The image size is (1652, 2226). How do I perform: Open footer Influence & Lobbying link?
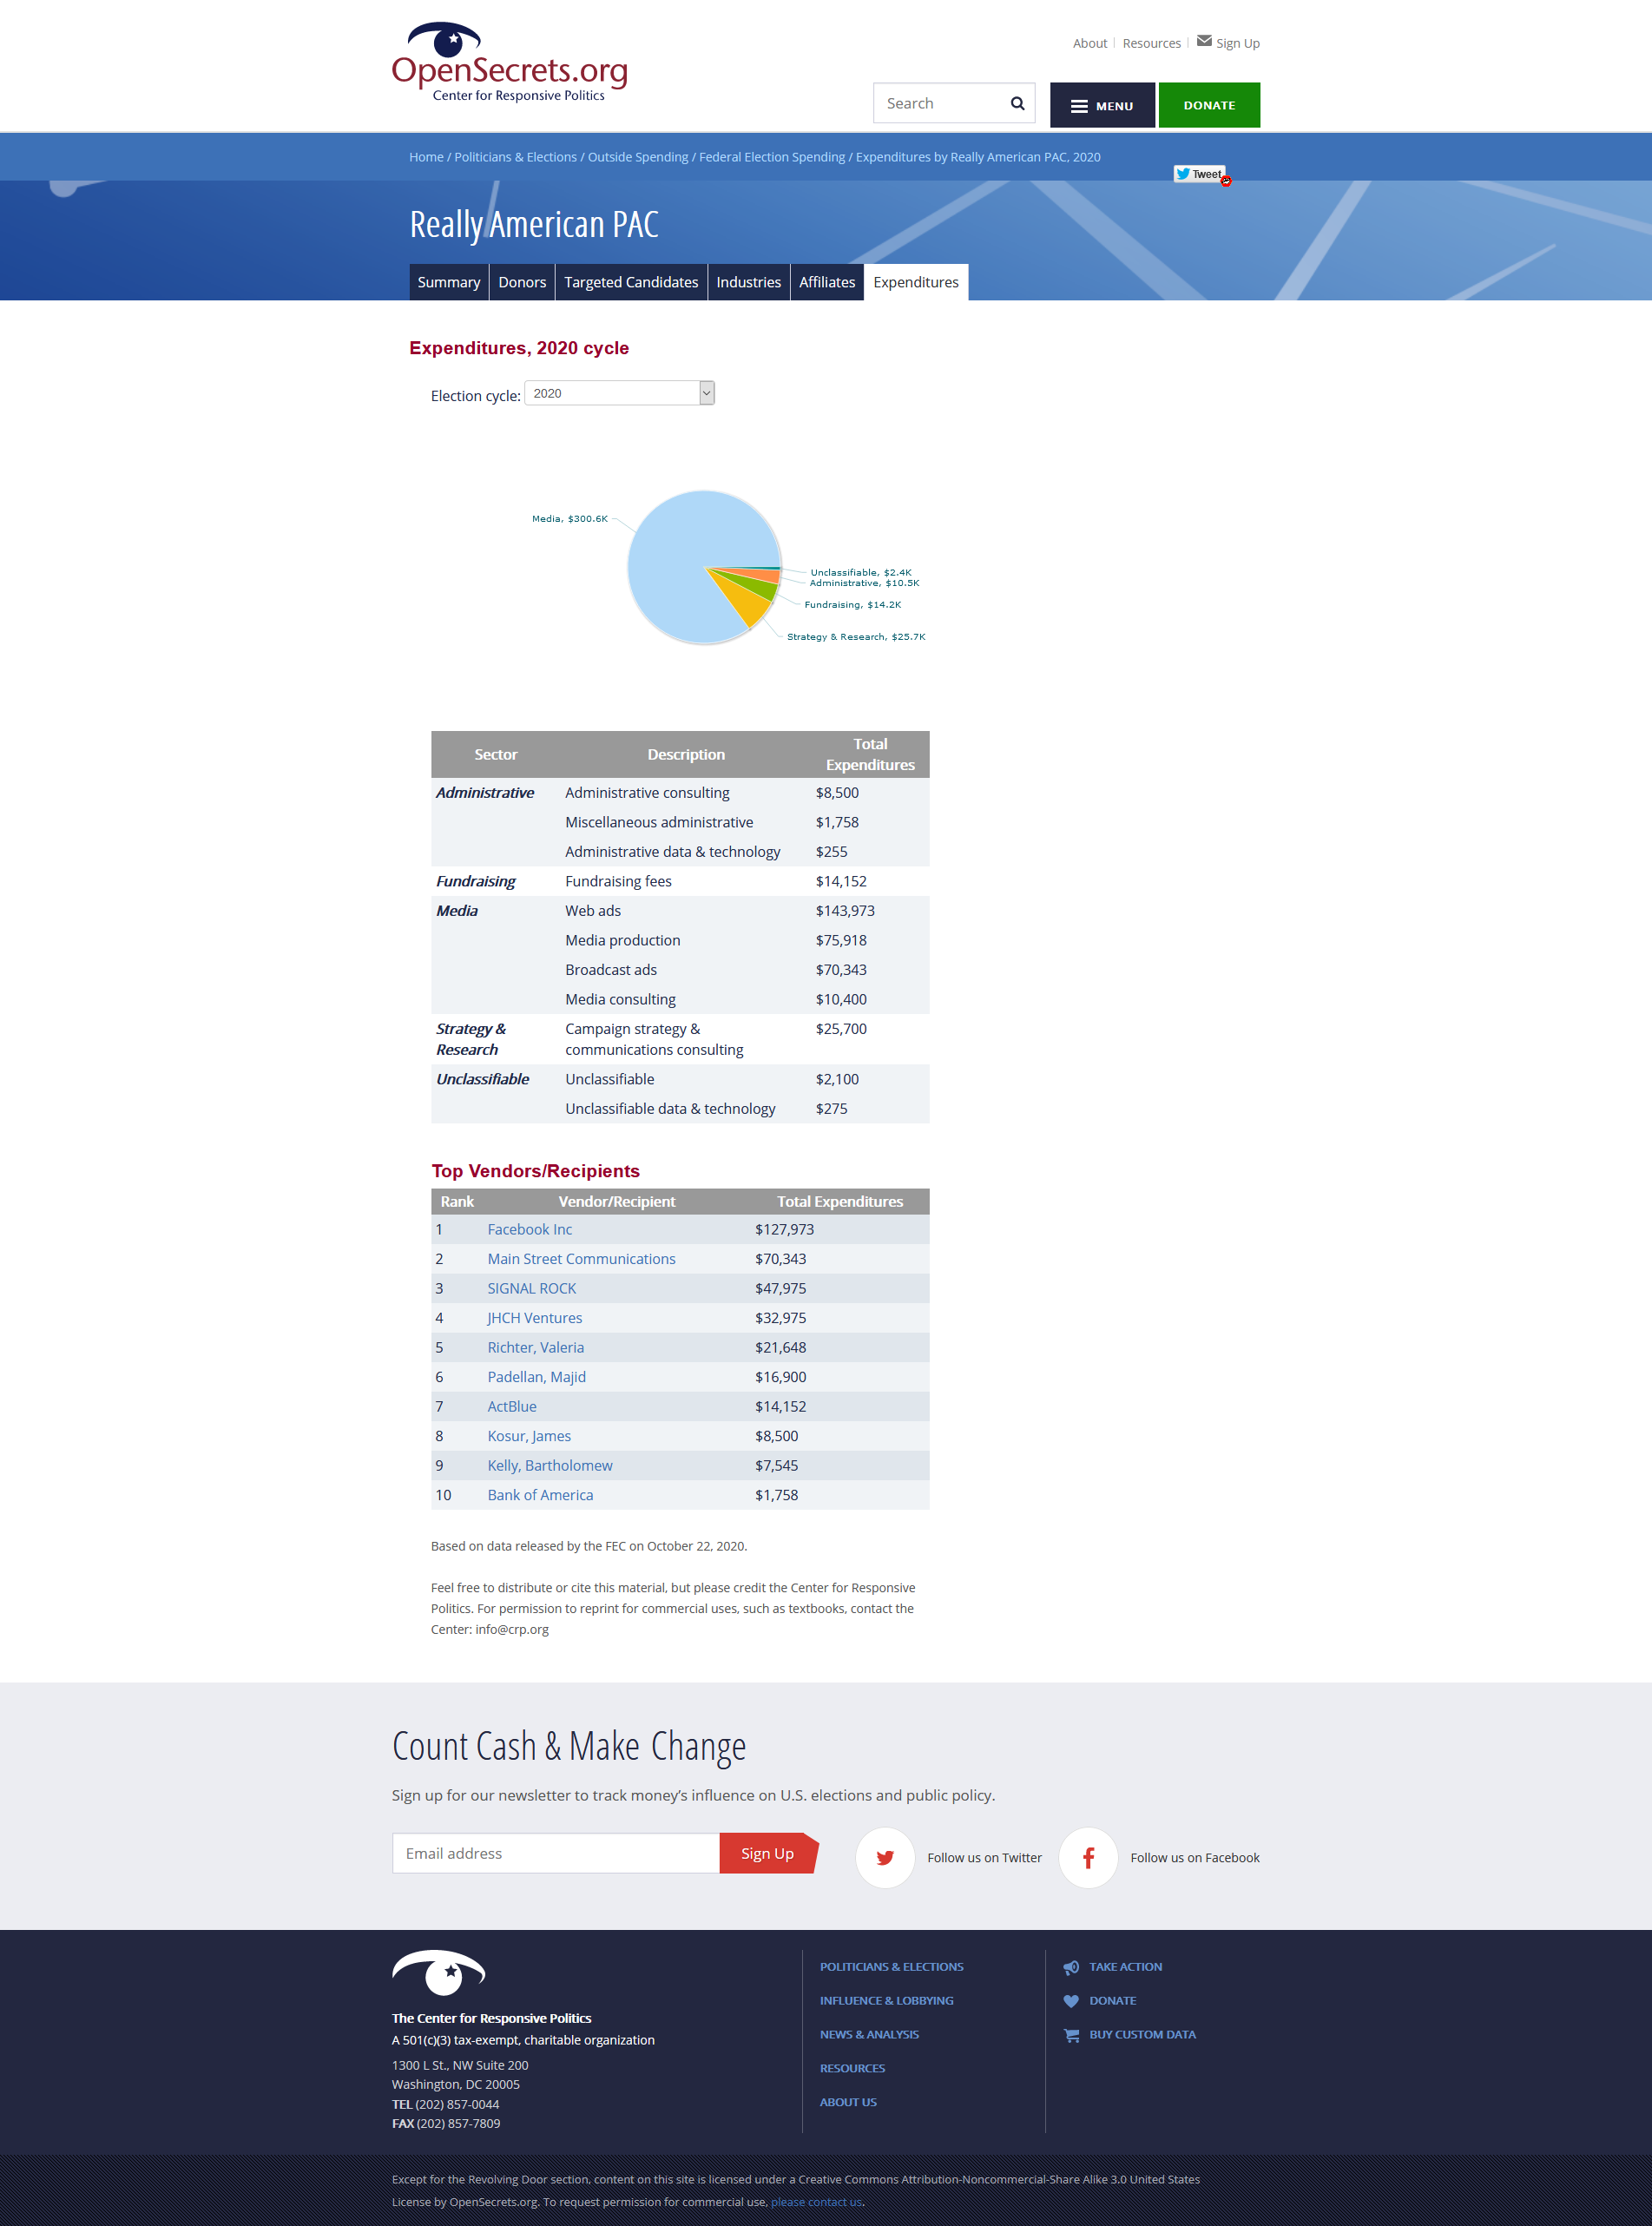click(x=886, y=2001)
